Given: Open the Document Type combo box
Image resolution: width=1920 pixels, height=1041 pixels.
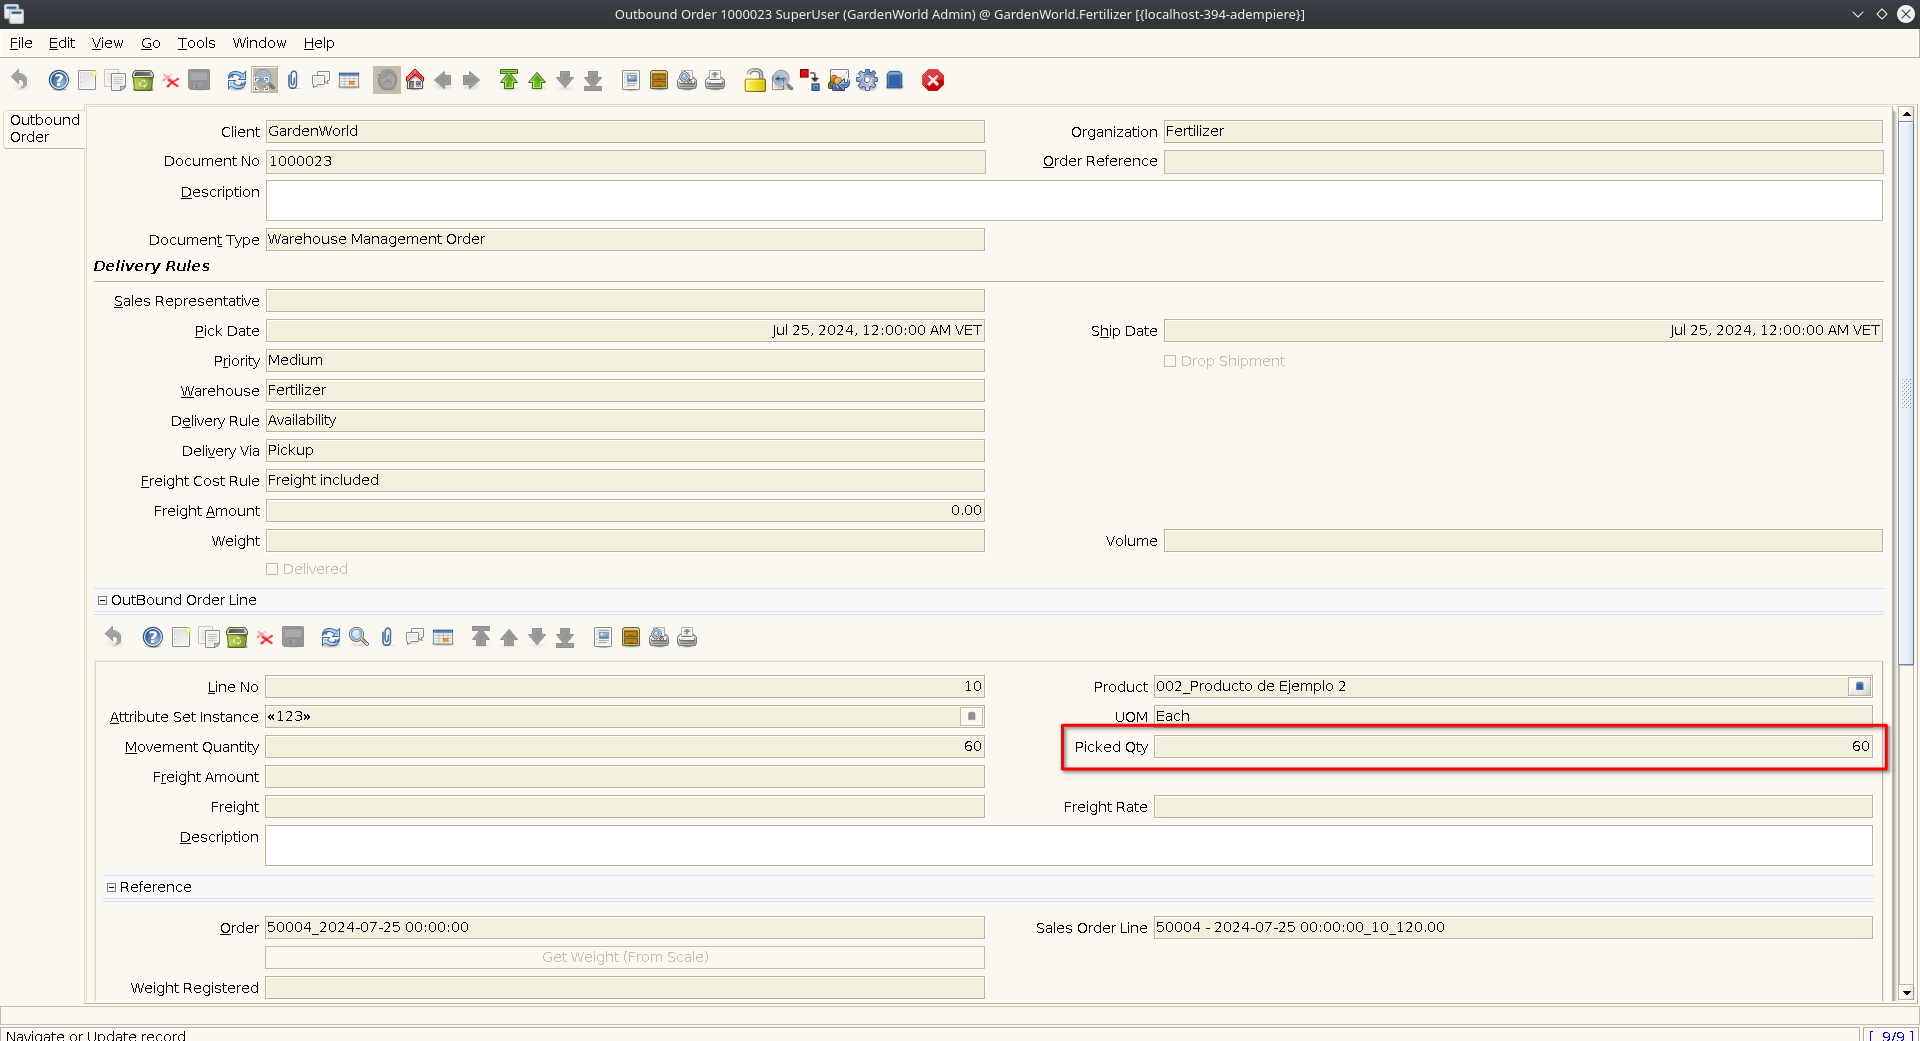Looking at the screenshot, I should (625, 239).
